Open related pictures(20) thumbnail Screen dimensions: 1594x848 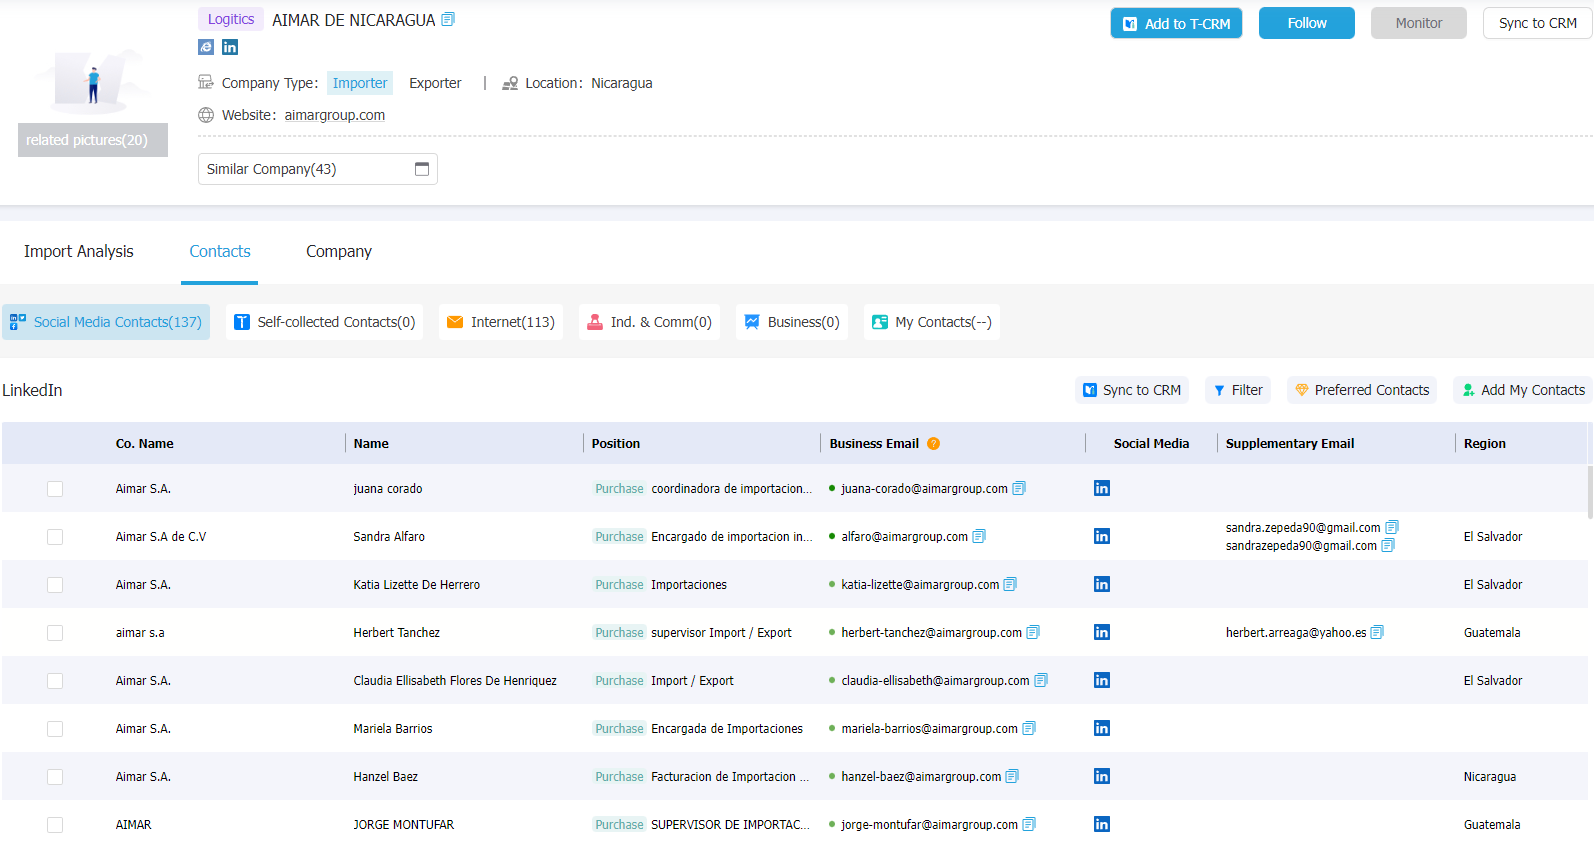click(93, 140)
